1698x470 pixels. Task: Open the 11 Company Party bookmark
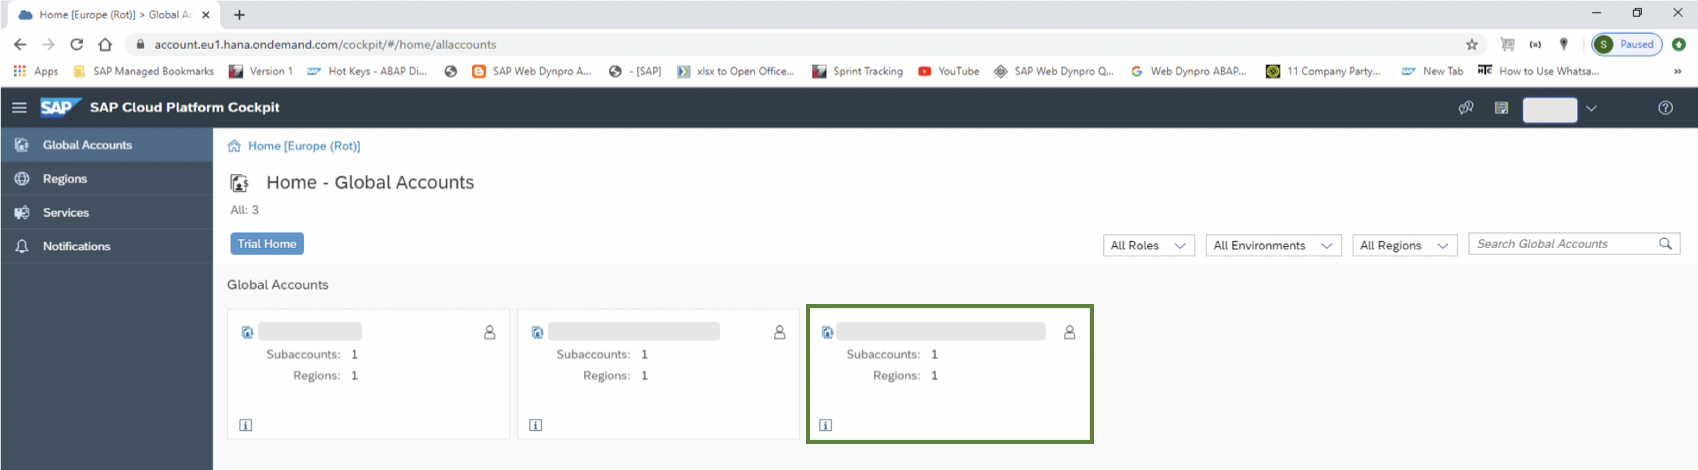[x=1323, y=71]
